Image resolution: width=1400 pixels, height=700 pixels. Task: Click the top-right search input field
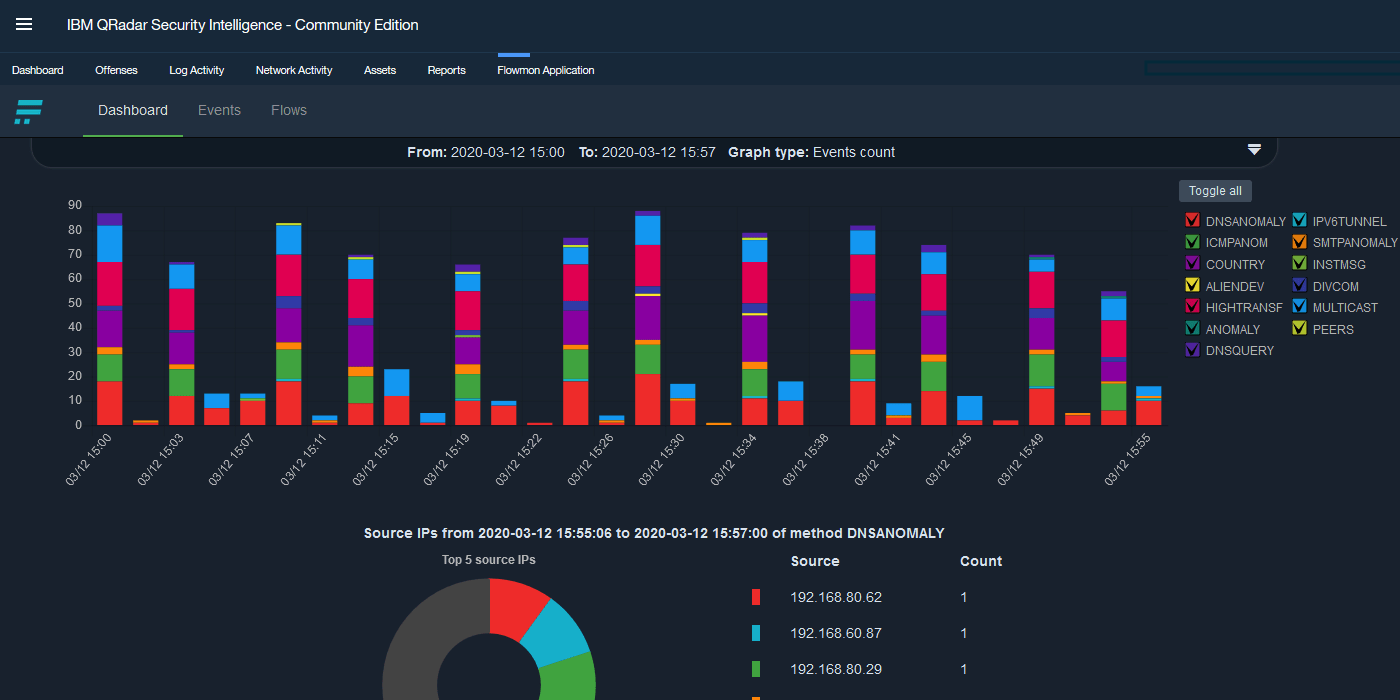(x=1272, y=68)
